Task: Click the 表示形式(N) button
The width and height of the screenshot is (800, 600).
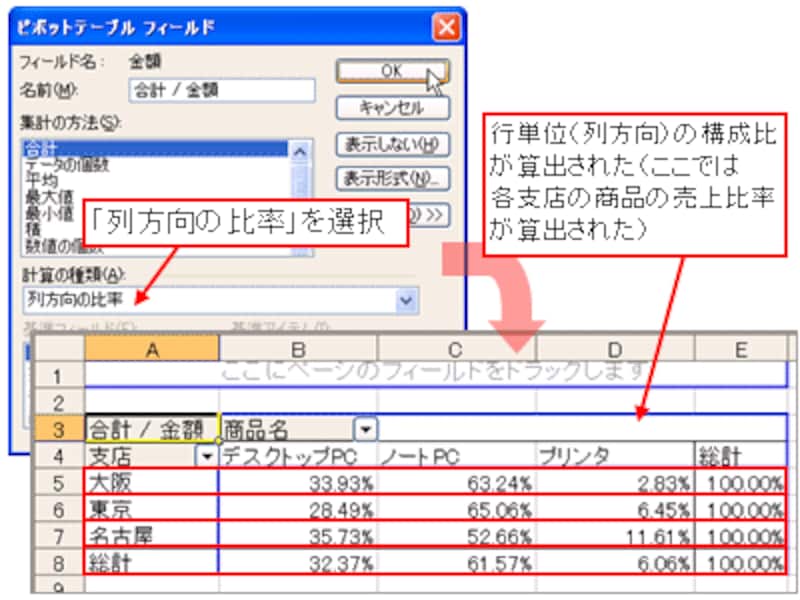Action: (x=392, y=179)
